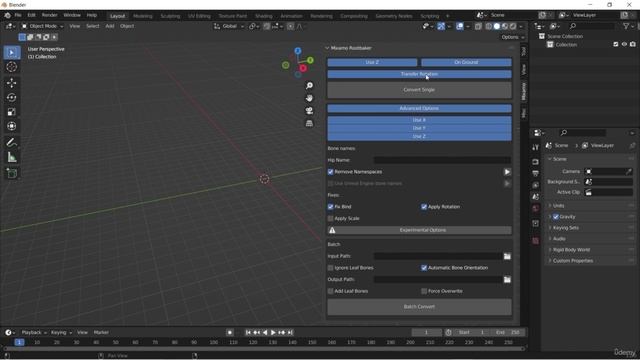640x360 pixels.
Task: Click the timeline current frame marker 1
Action: (x=19, y=342)
